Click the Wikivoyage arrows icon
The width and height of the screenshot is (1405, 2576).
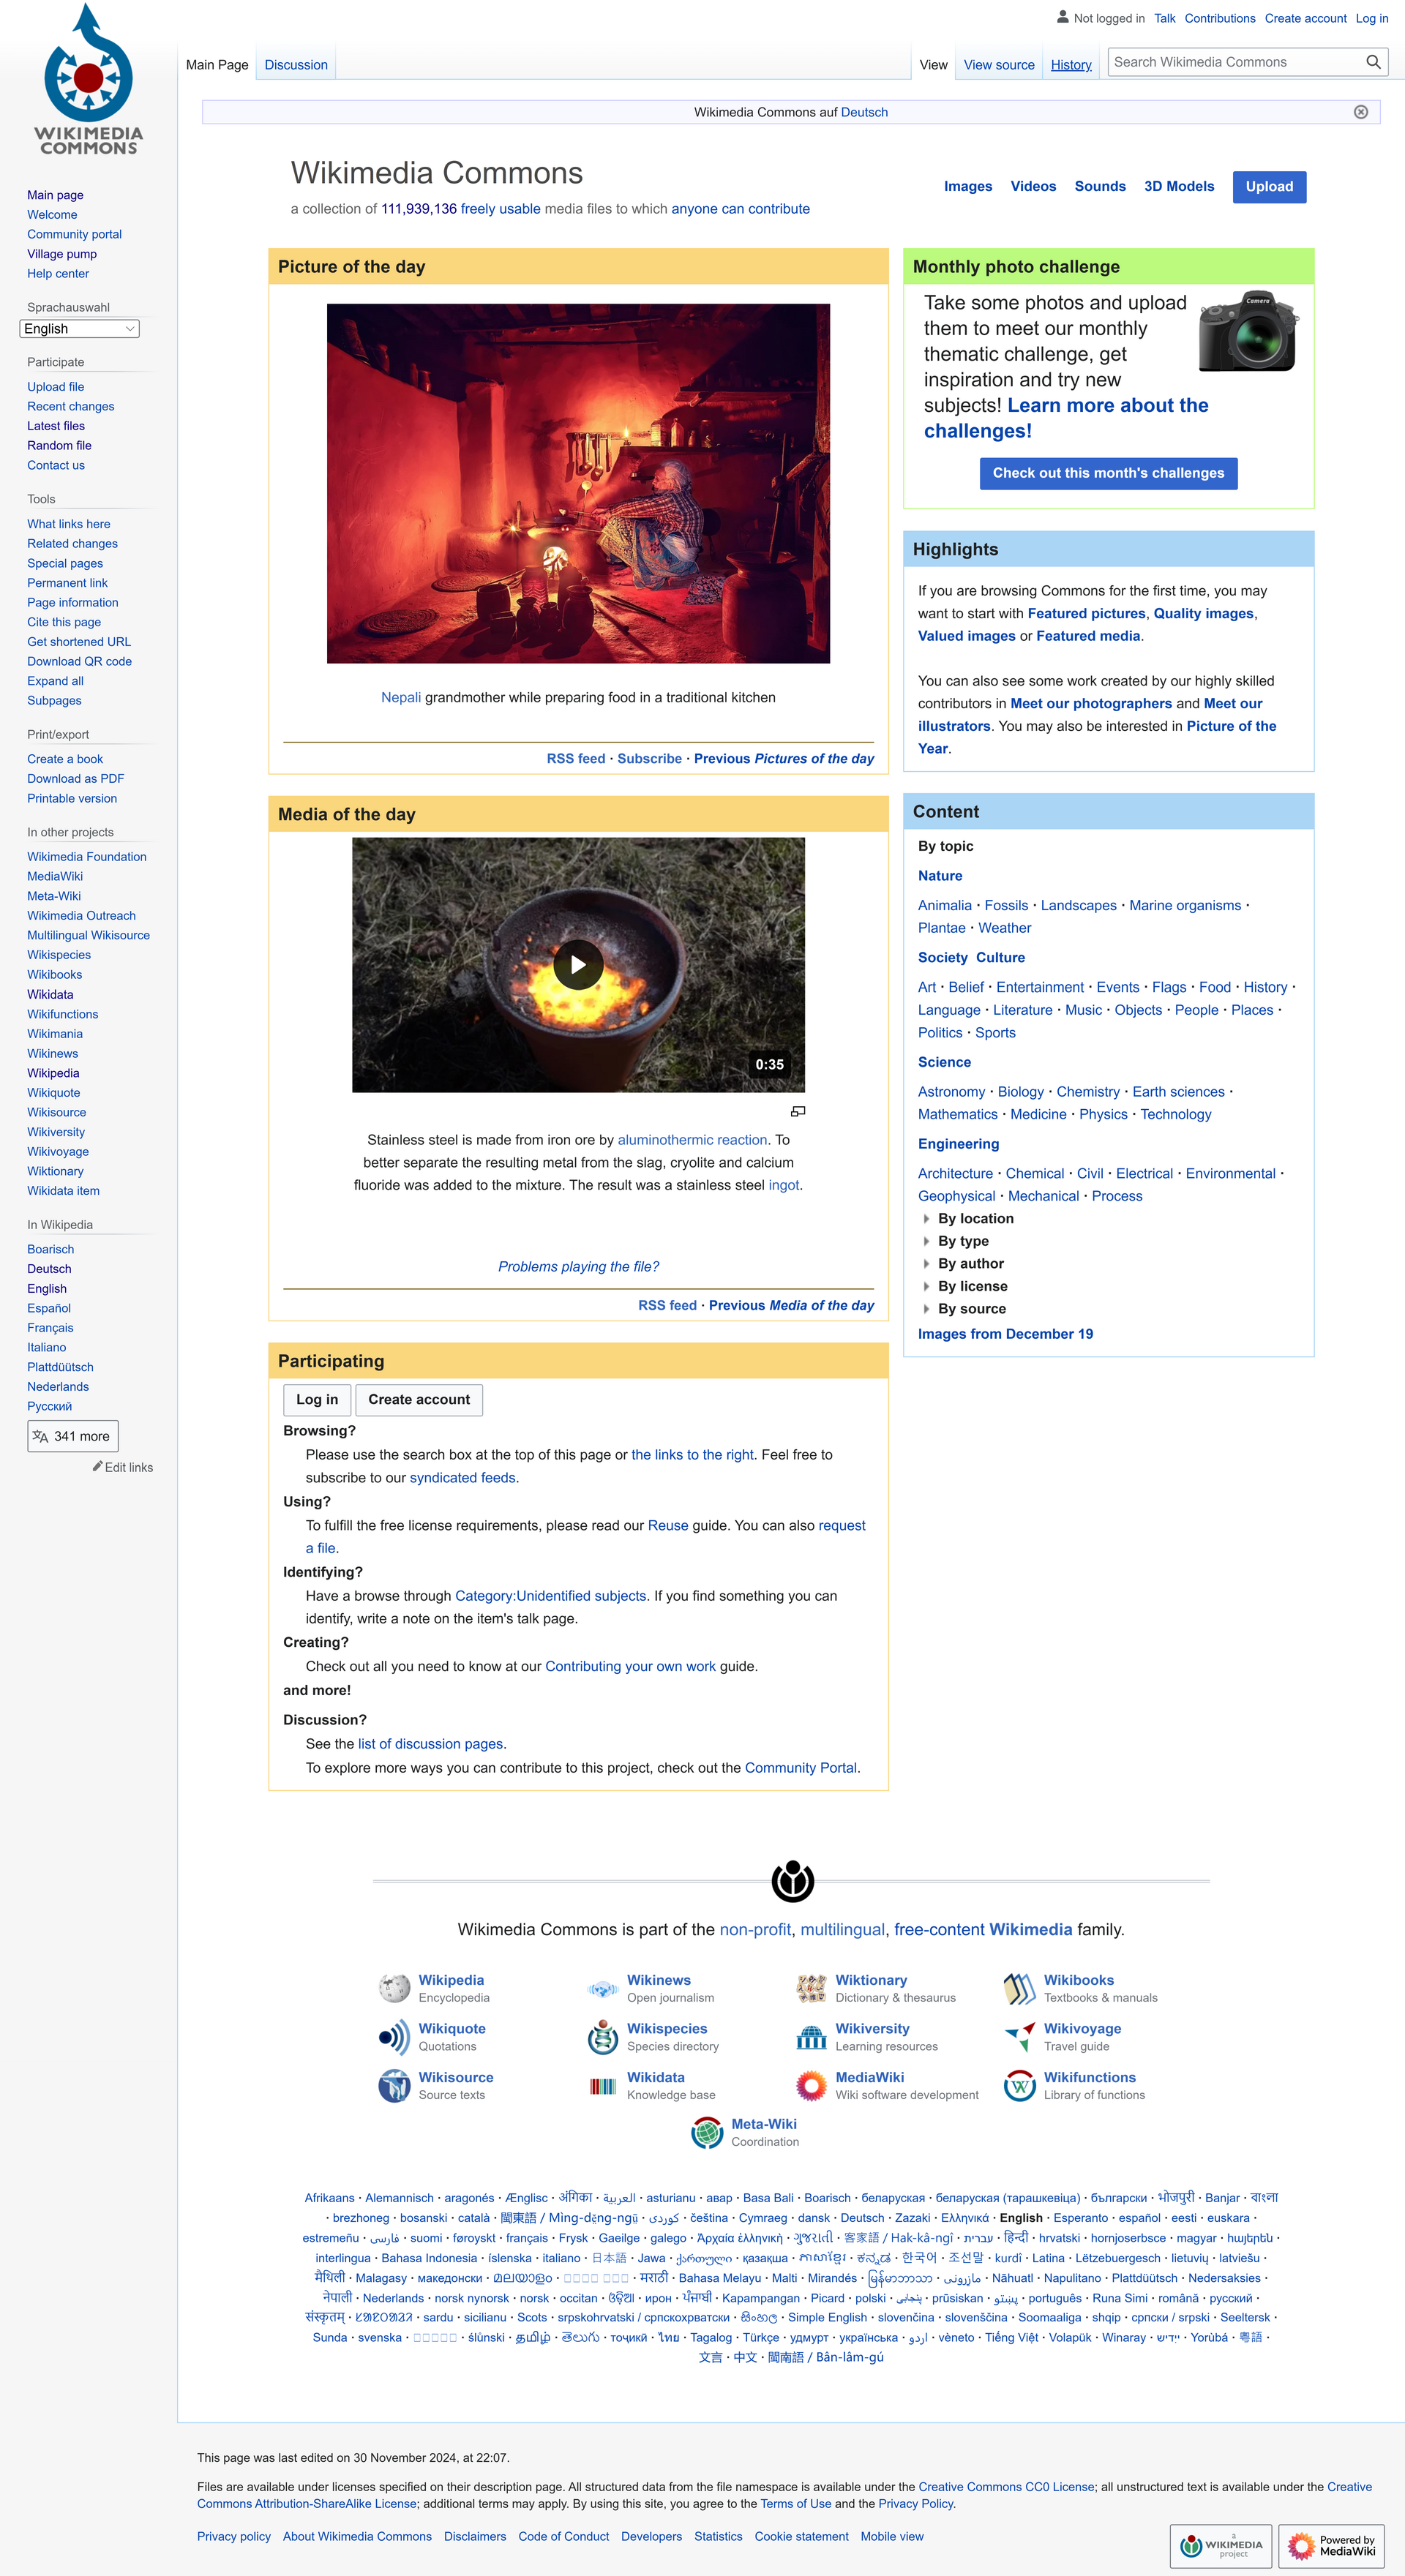[1019, 2037]
